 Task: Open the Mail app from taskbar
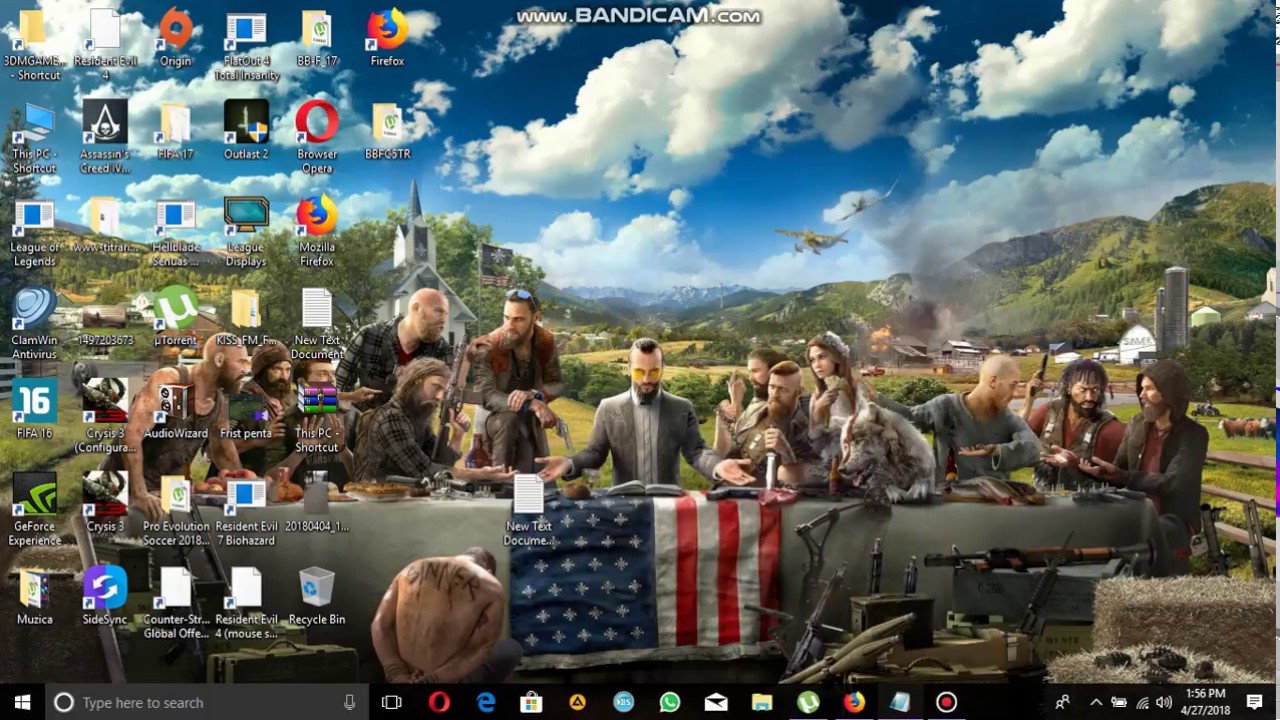[x=716, y=702]
